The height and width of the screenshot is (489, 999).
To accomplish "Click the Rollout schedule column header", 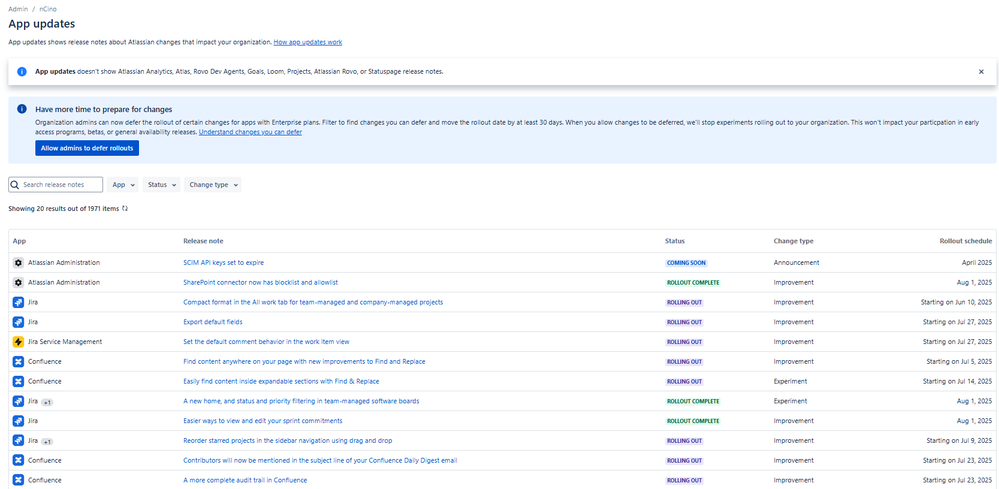I will pyautogui.click(x=966, y=241).
